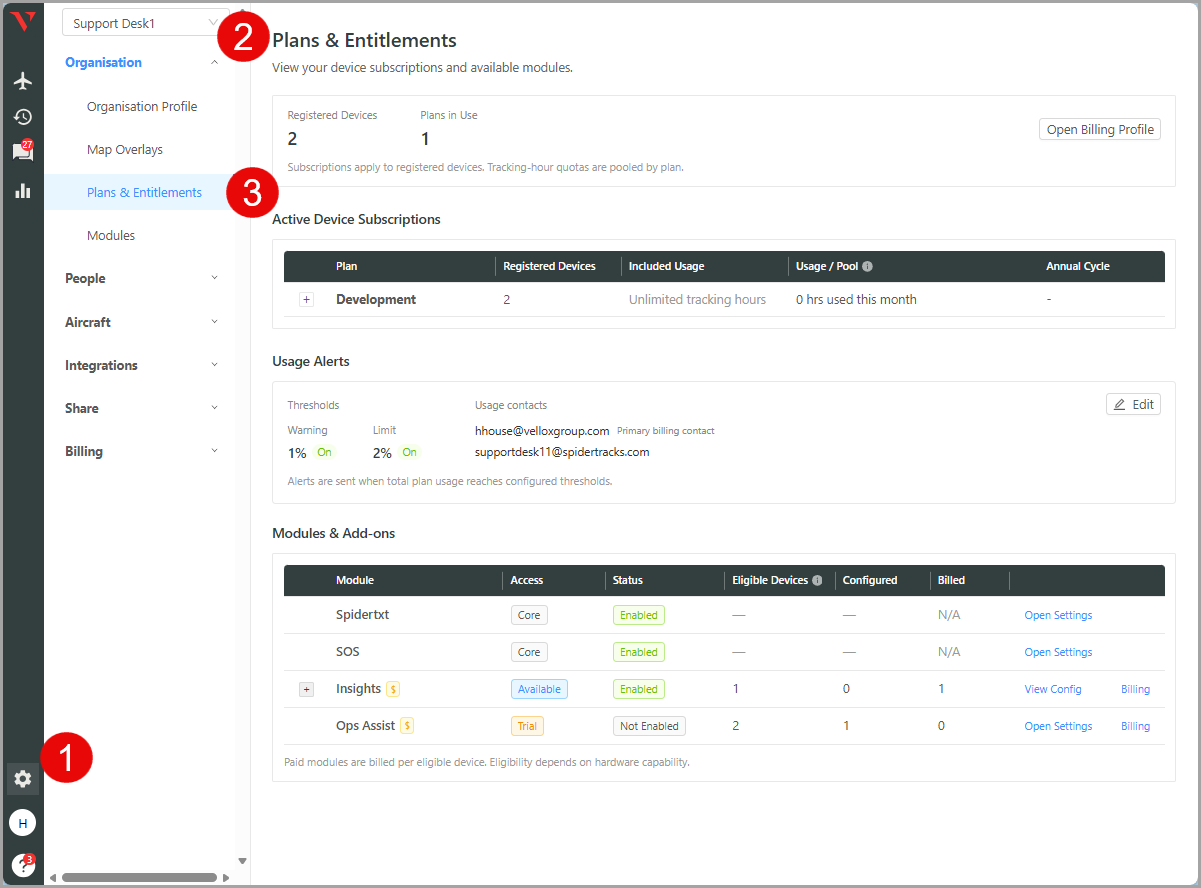Image resolution: width=1201 pixels, height=888 pixels.
Task: Open the Support Desk1 organisation dropdown
Action: pos(146,23)
